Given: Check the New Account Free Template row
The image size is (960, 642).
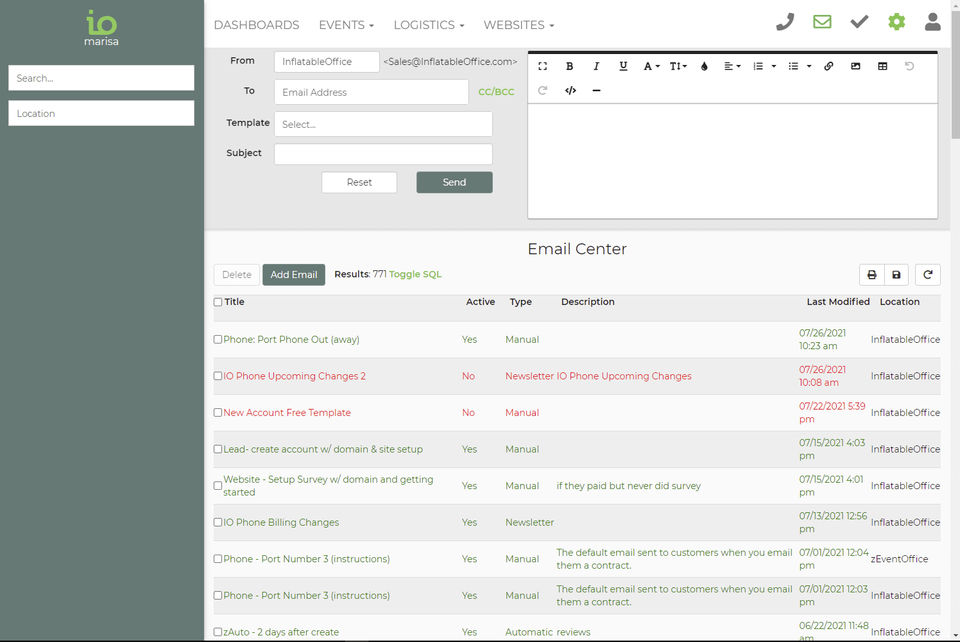Looking at the screenshot, I should 218,412.
